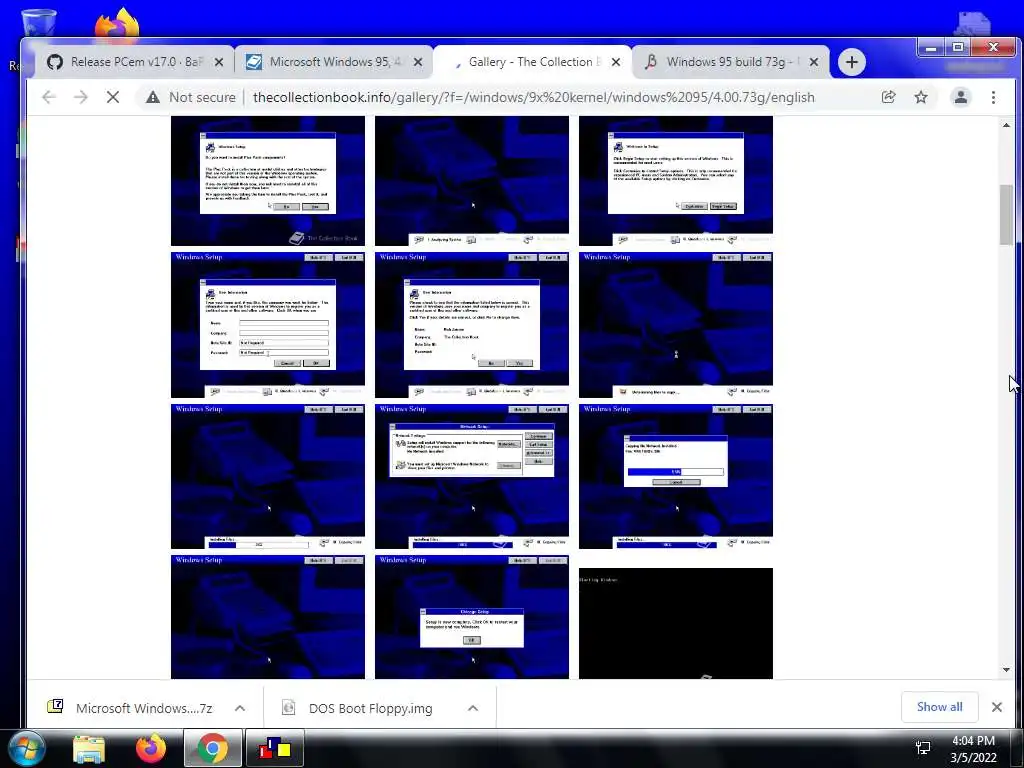Expand options for DOS Boot Floppy.img download
Screen dimensions: 1024x768
[x=473, y=708]
